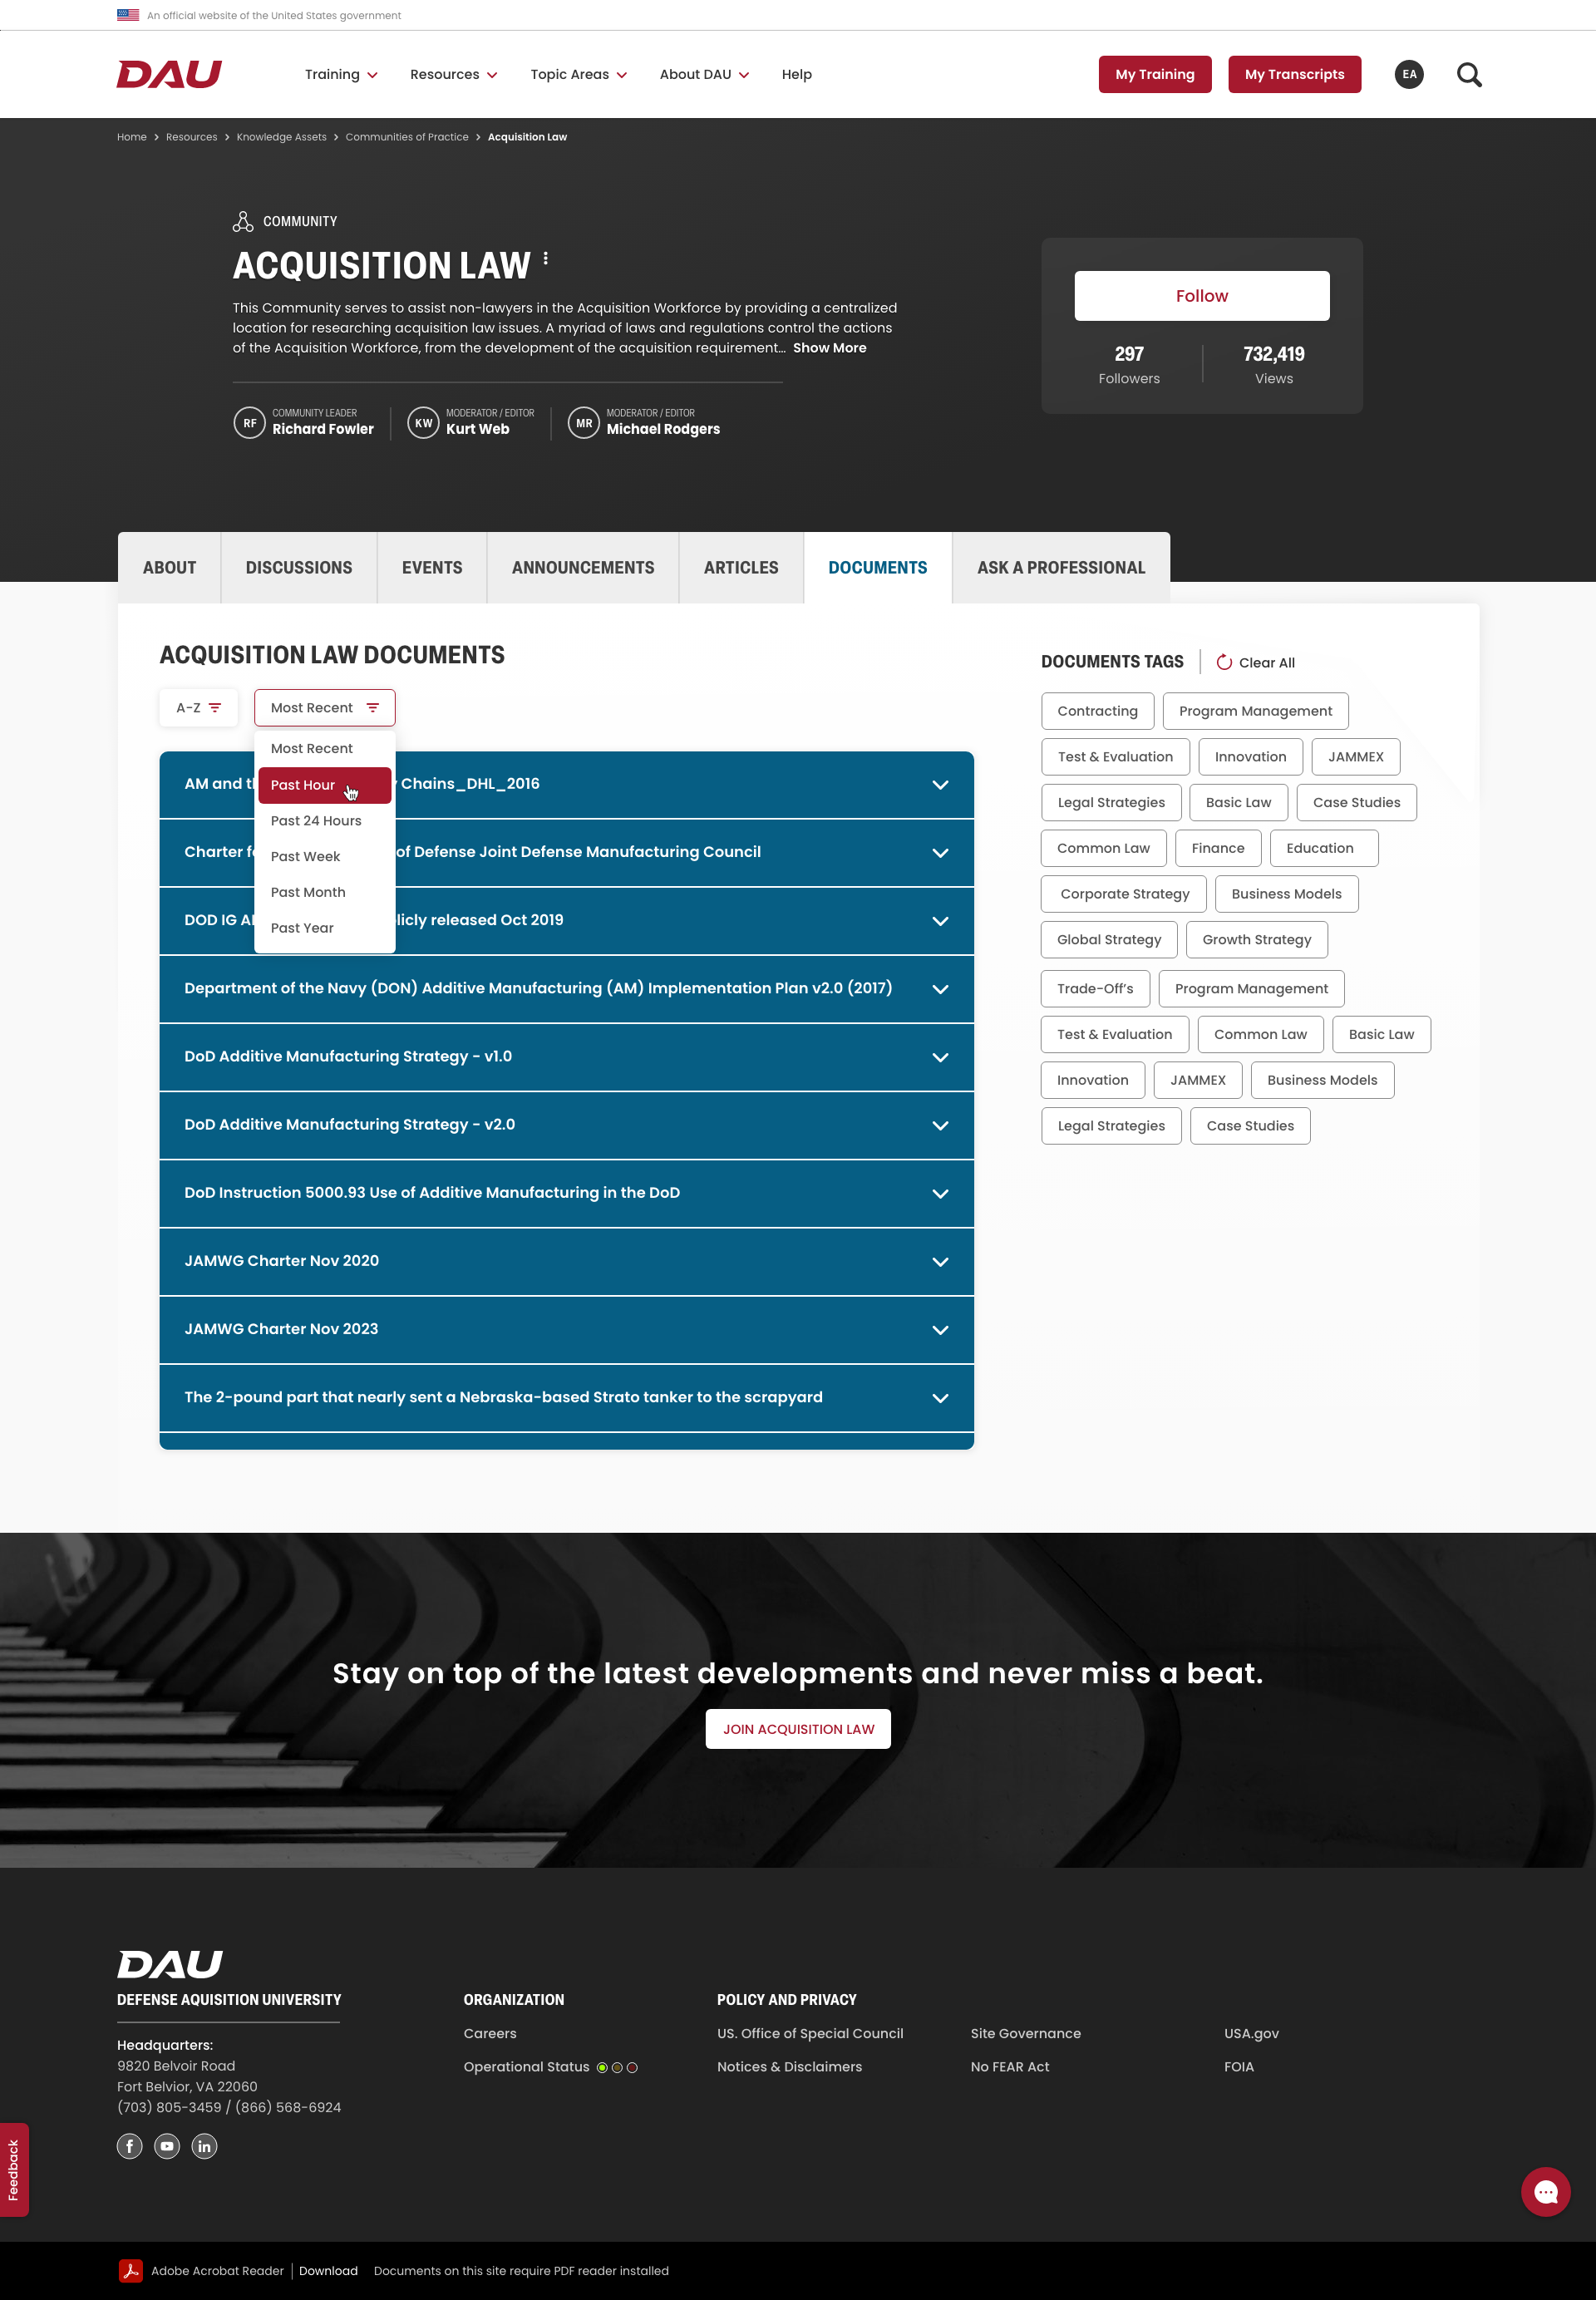Image resolution: width=1596 pixels, height=2300 pixels.
Task: Open the FOIA footer link
Action: coord(1238,2067)
